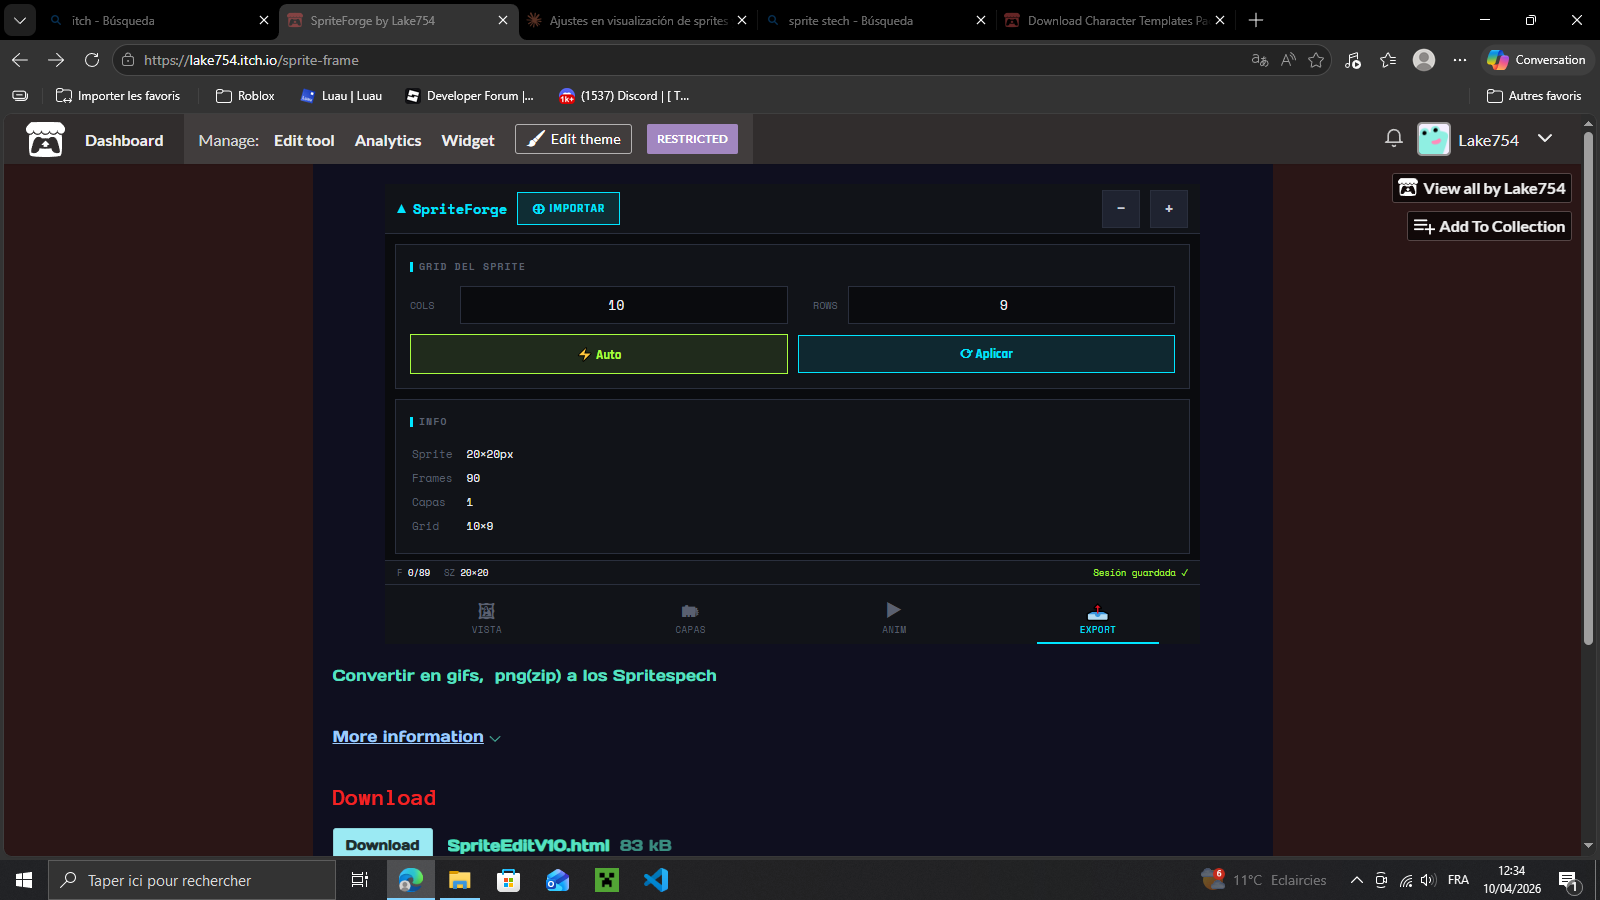Screen dimensions: 1600x900
Task: Click the SpriteEditV10.html file name
Action: (528, 845)
